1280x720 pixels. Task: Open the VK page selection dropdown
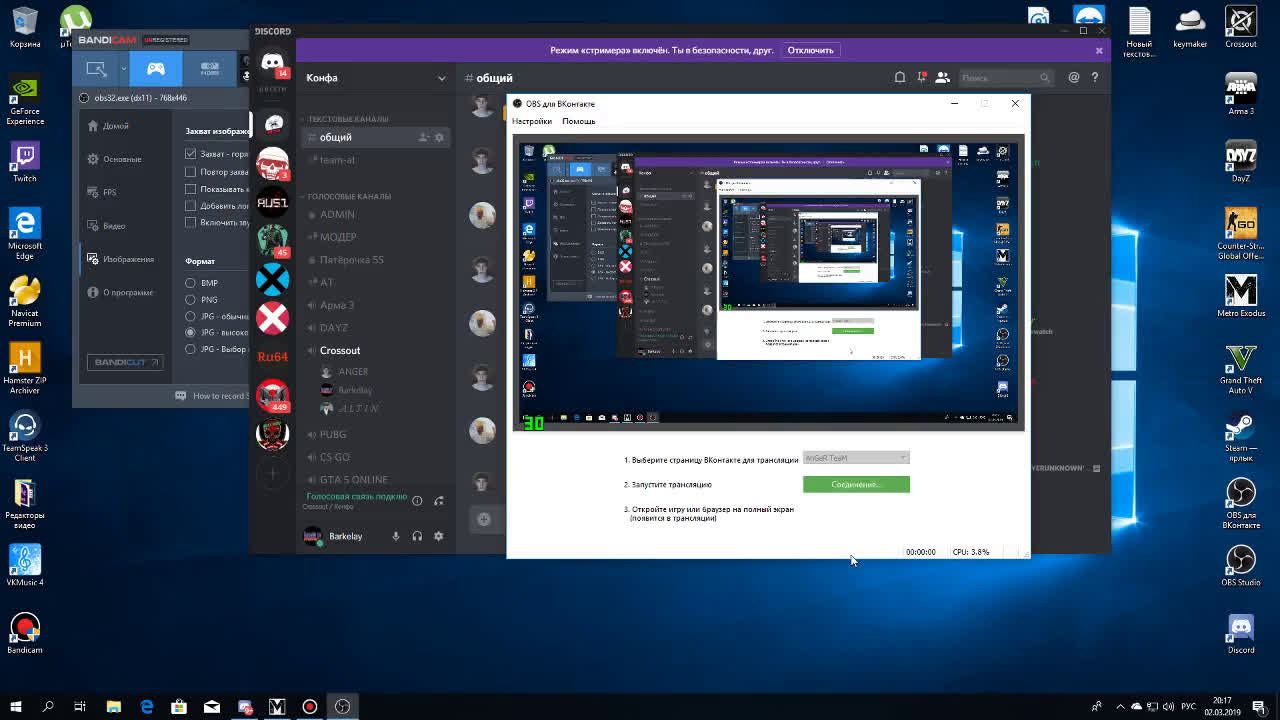[x=856, y=458]
